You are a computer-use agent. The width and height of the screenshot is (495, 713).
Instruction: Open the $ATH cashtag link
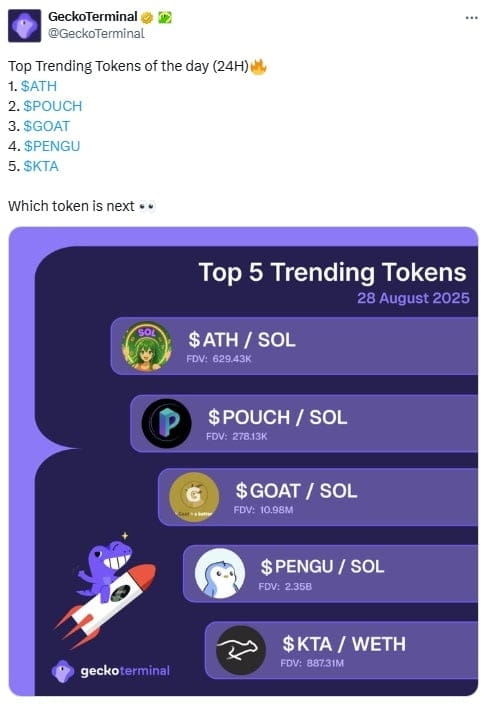[39, 86]
